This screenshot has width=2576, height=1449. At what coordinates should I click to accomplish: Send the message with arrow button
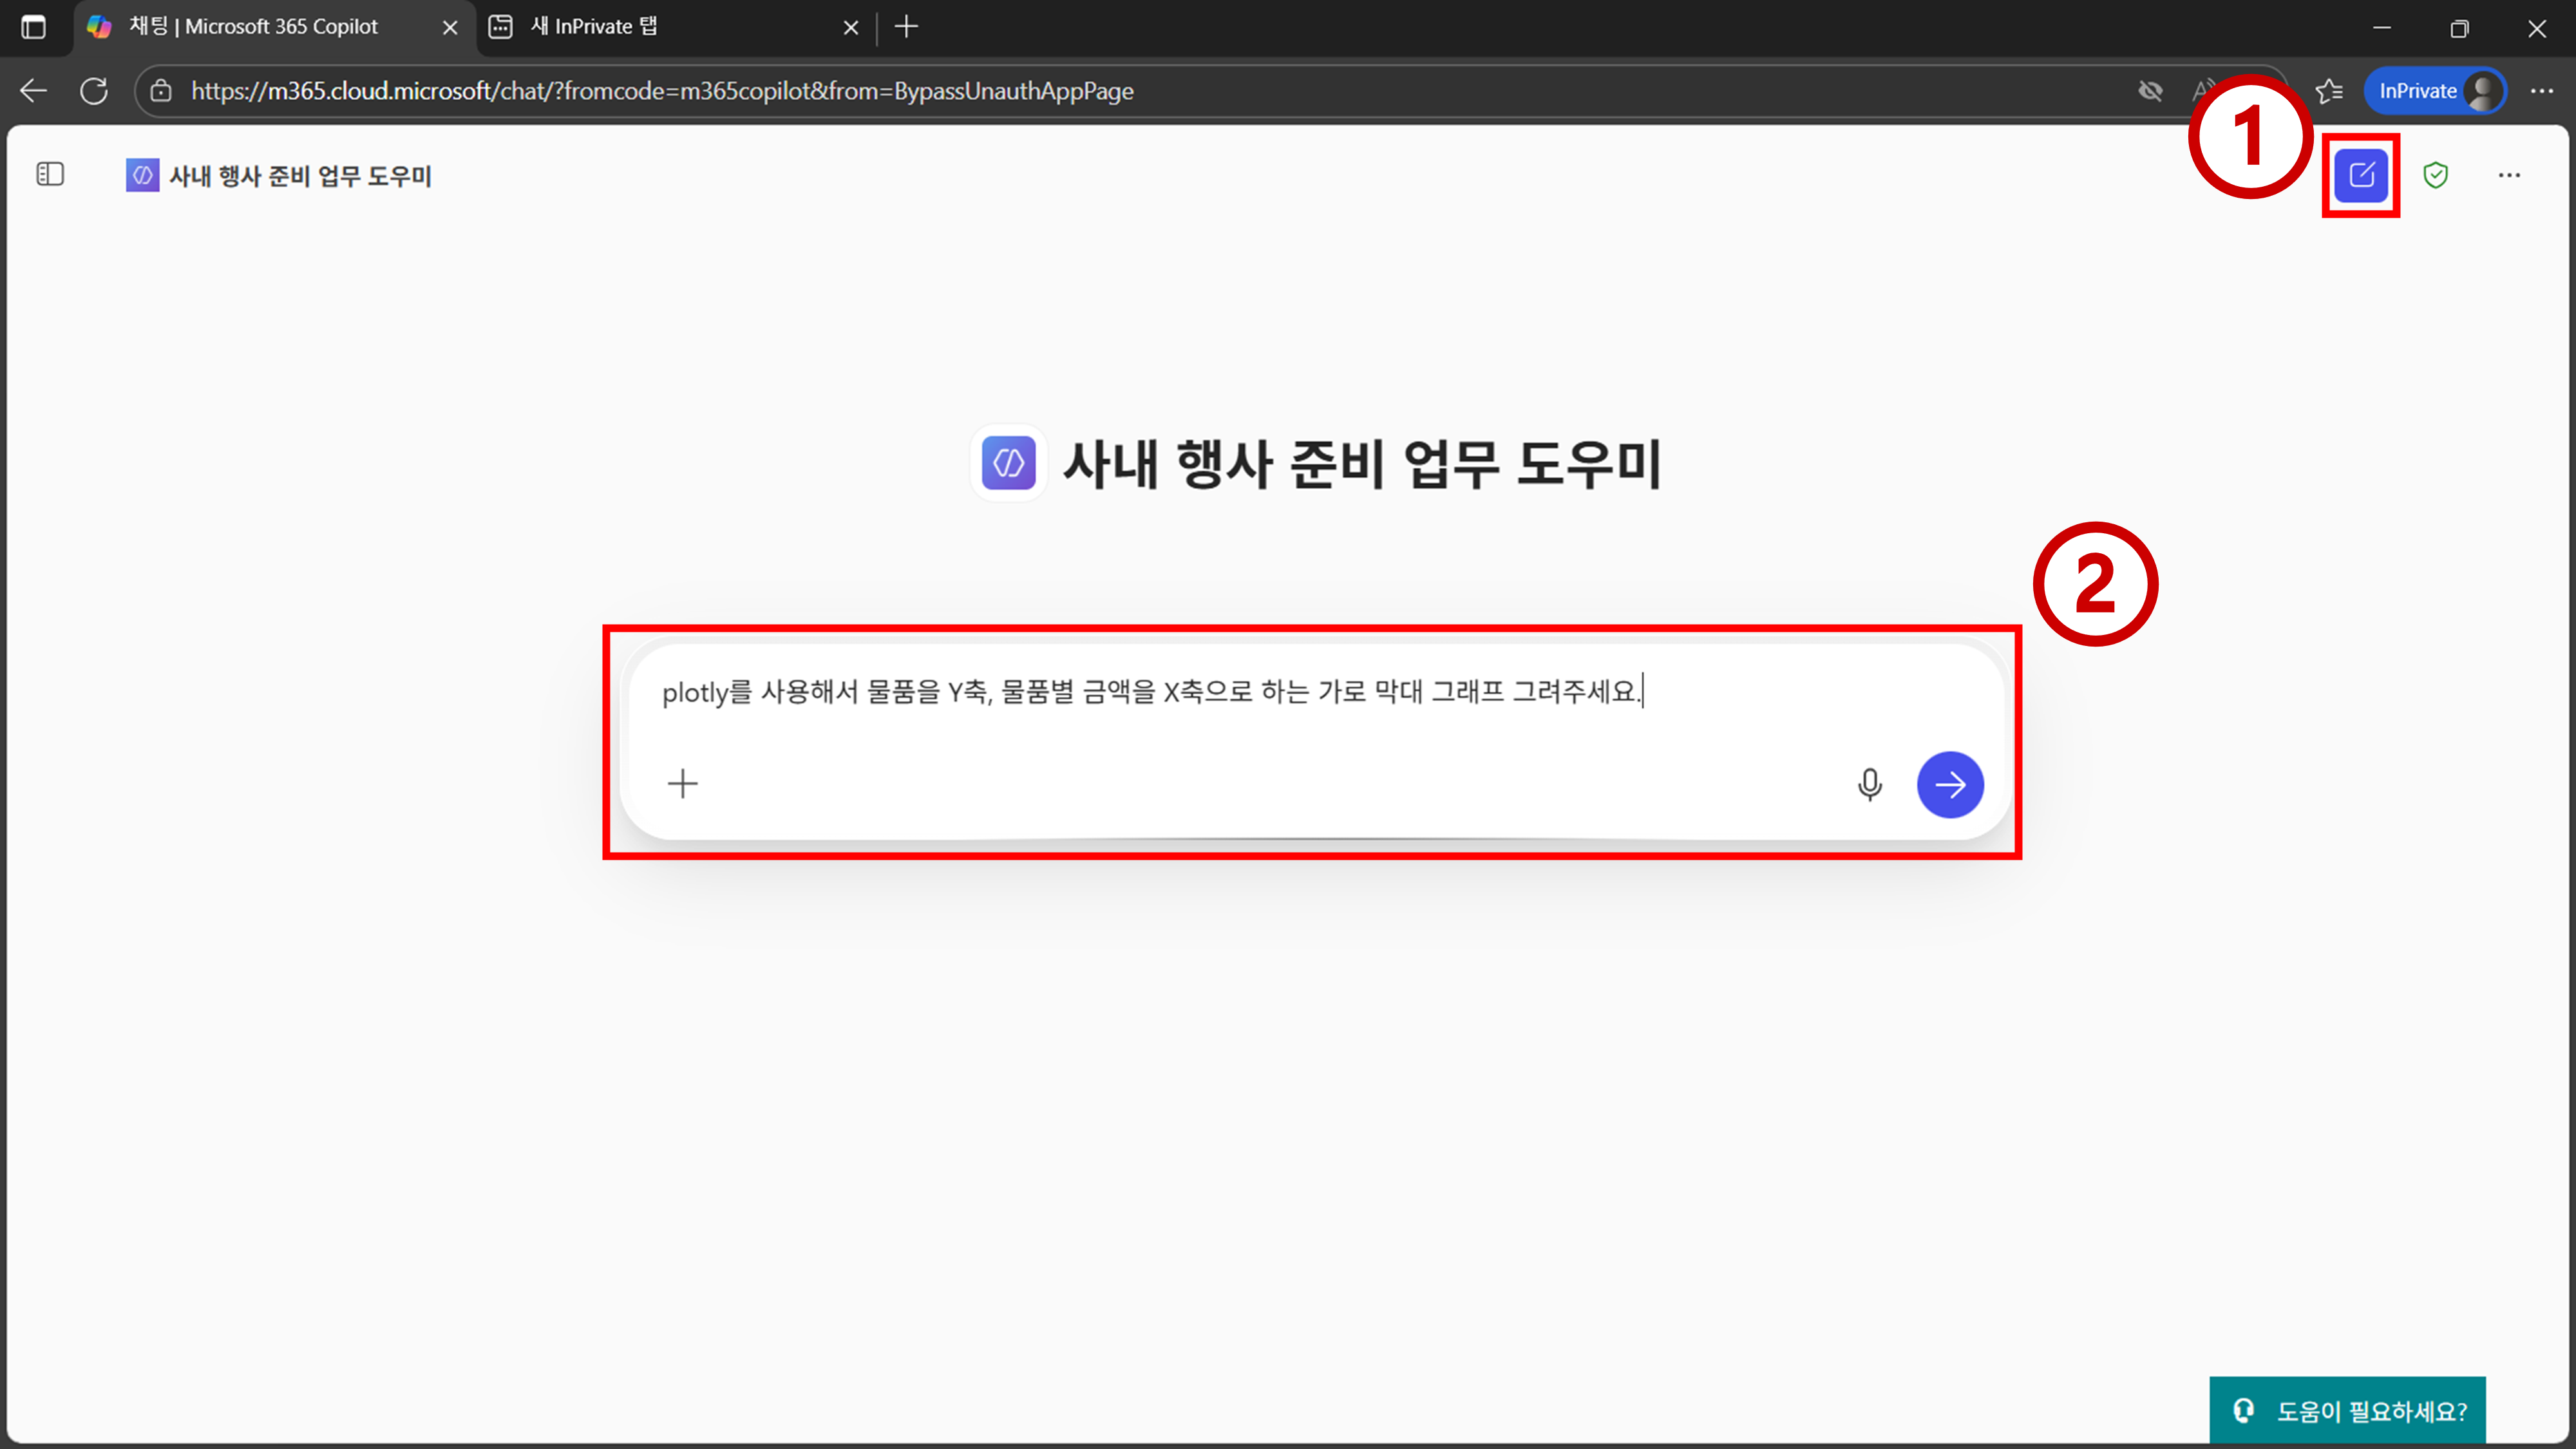coord(1949,784)
